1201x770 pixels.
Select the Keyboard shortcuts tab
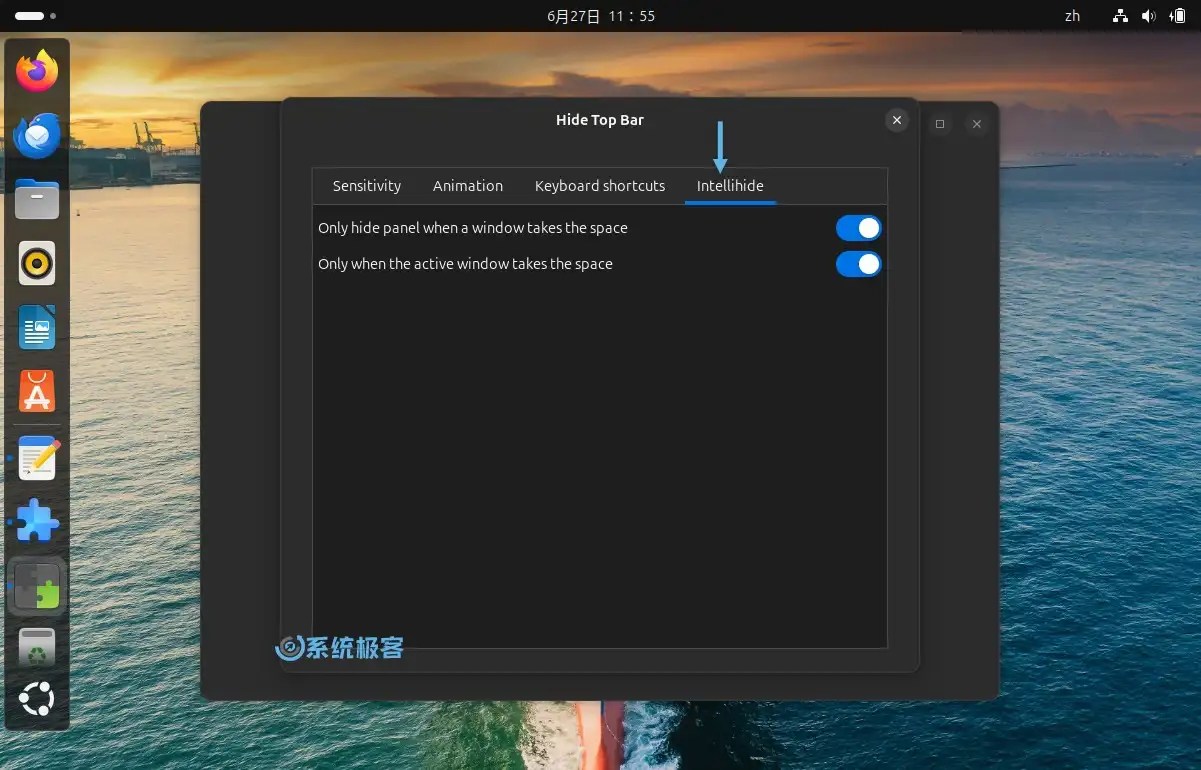(599, 185)
